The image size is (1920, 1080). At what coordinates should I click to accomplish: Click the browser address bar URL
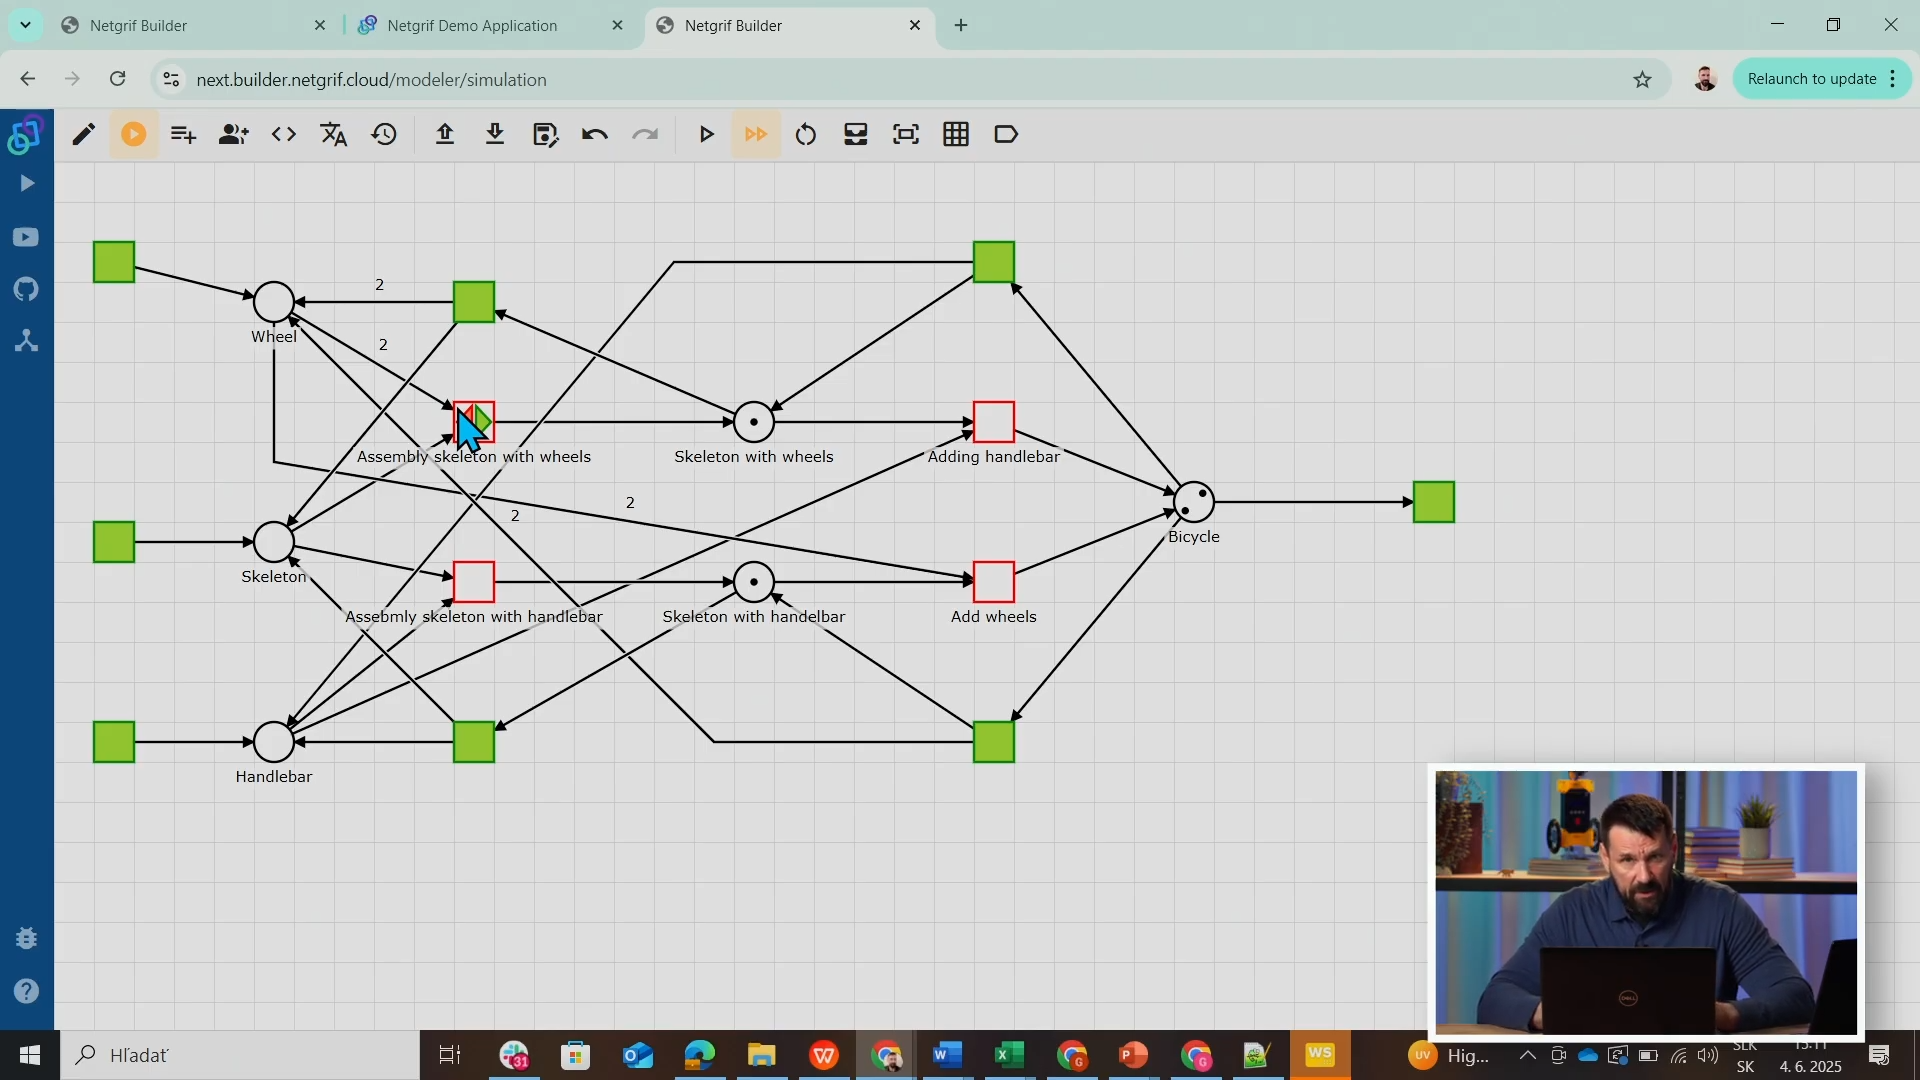(x=371, y=79)
